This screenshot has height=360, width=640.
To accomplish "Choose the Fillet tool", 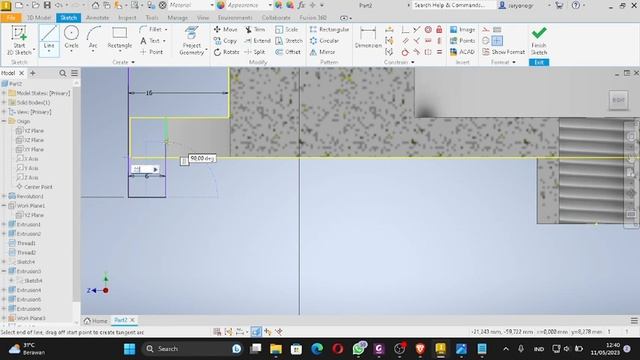I will click(151, 29).
